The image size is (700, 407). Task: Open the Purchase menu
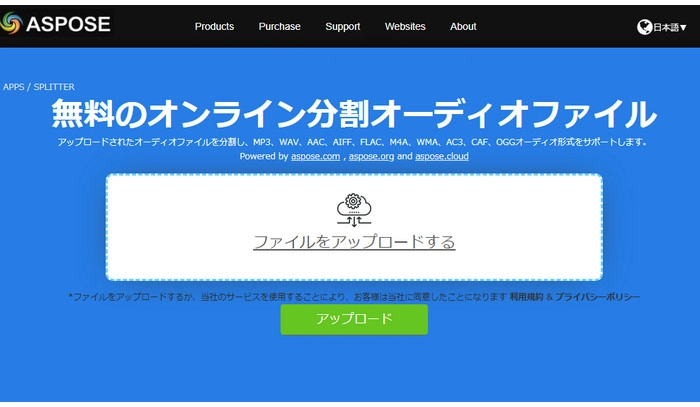279,26
